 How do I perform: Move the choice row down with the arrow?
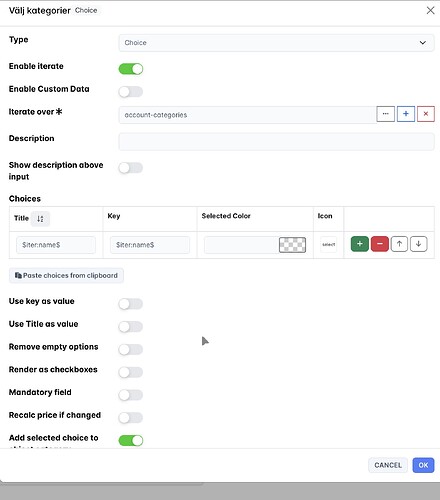pyautogui.click(x=418, y=244)
